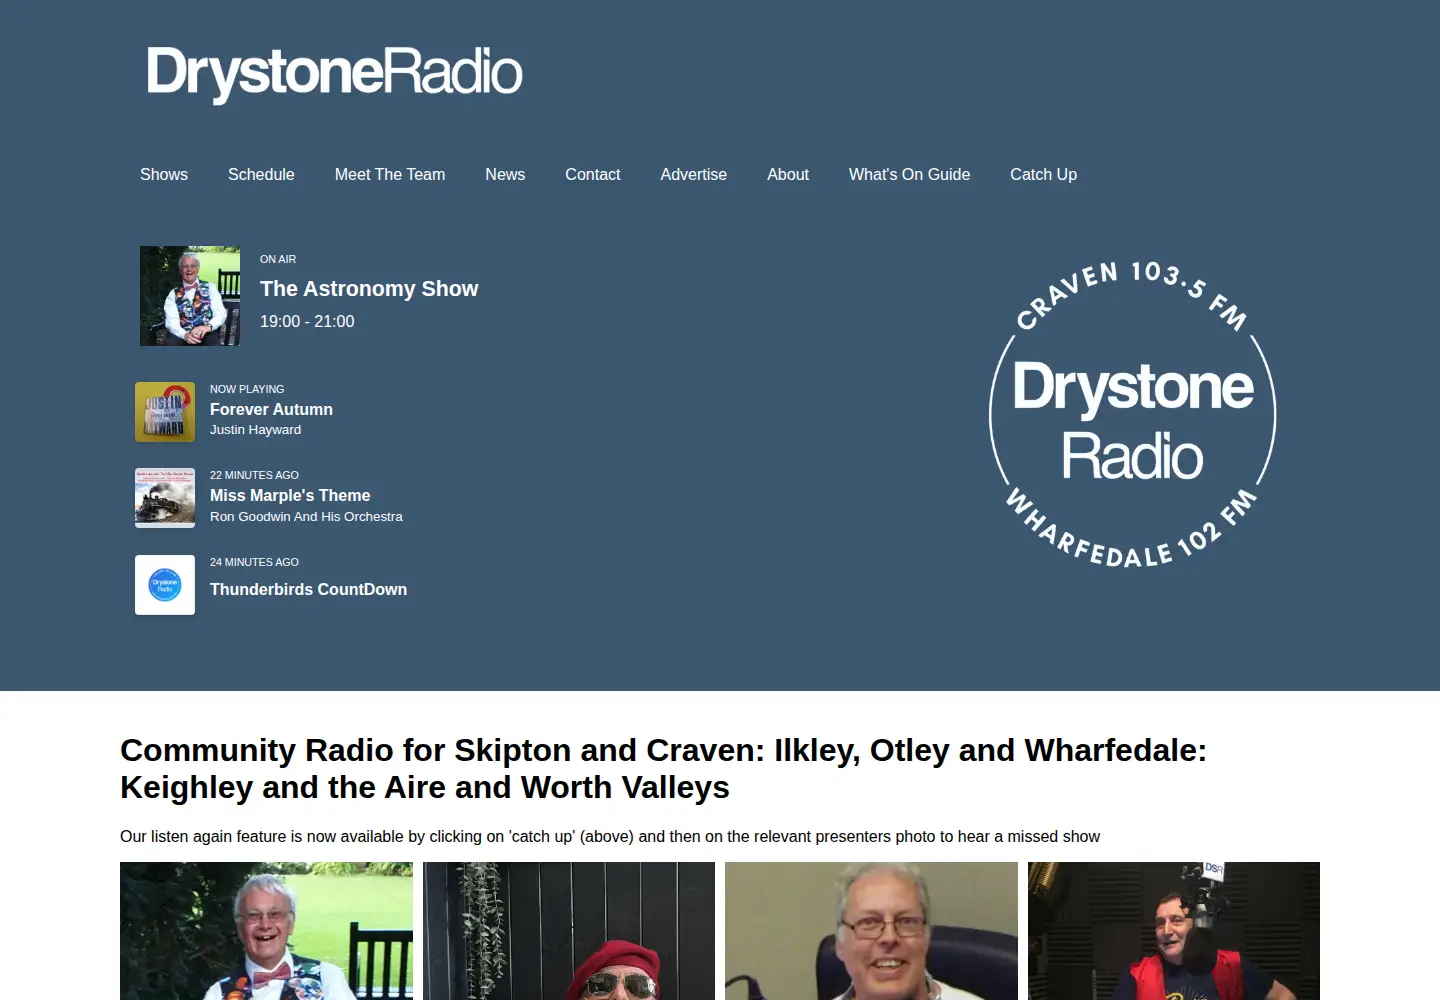Click the circular Drystone Radio Craven 103.5 FM emblem
This screenshot has width=1440, height=1000.
click(x=1133, y=414)
